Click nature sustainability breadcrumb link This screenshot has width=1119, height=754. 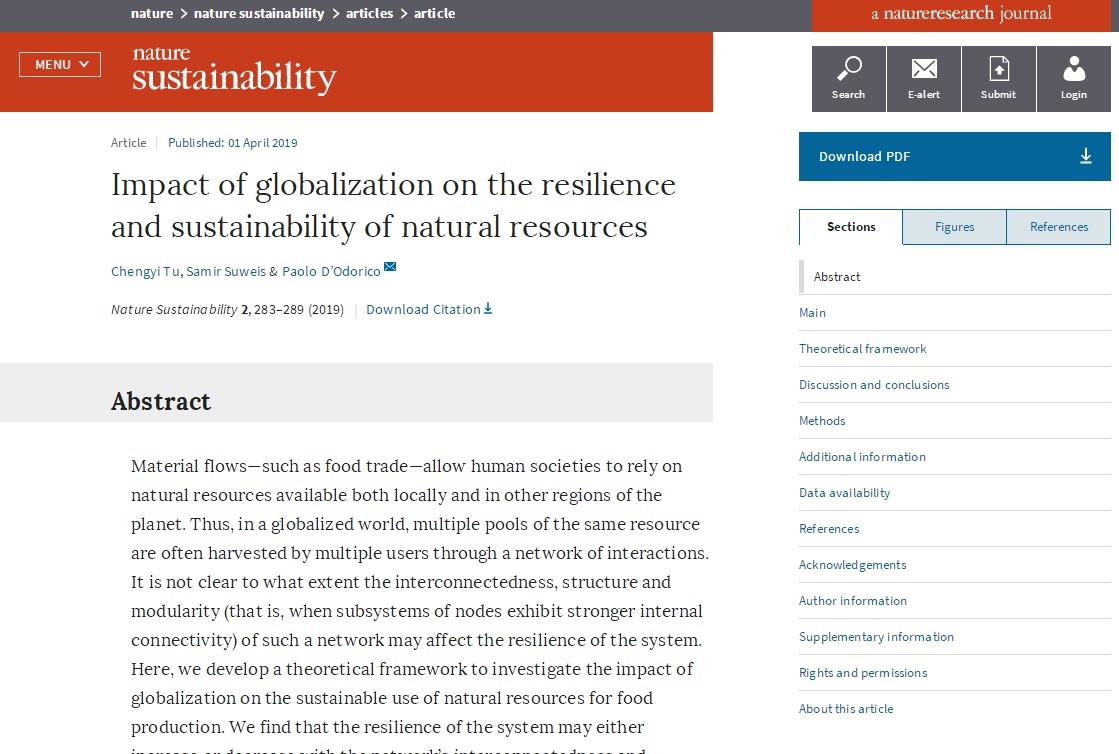coord(259,13)
